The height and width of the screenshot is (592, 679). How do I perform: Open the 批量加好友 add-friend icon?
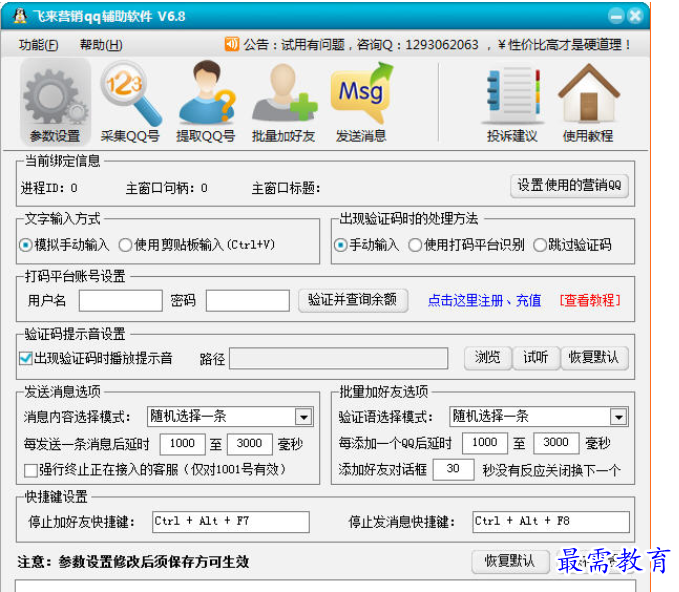(x=284, y=102)
